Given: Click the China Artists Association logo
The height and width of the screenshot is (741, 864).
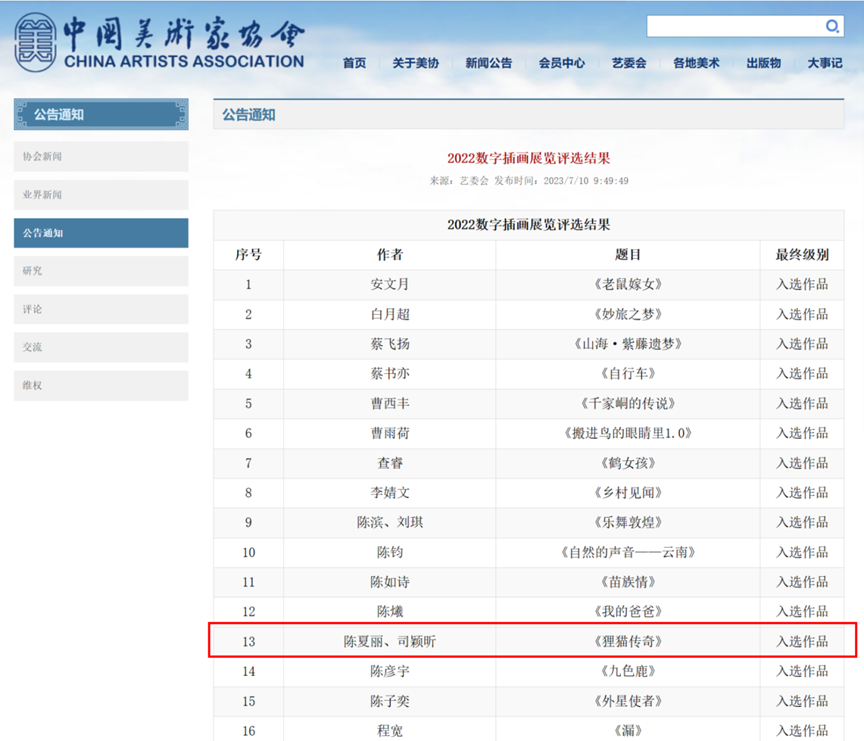Looking at the screenshot, I should tap(160, 43).
